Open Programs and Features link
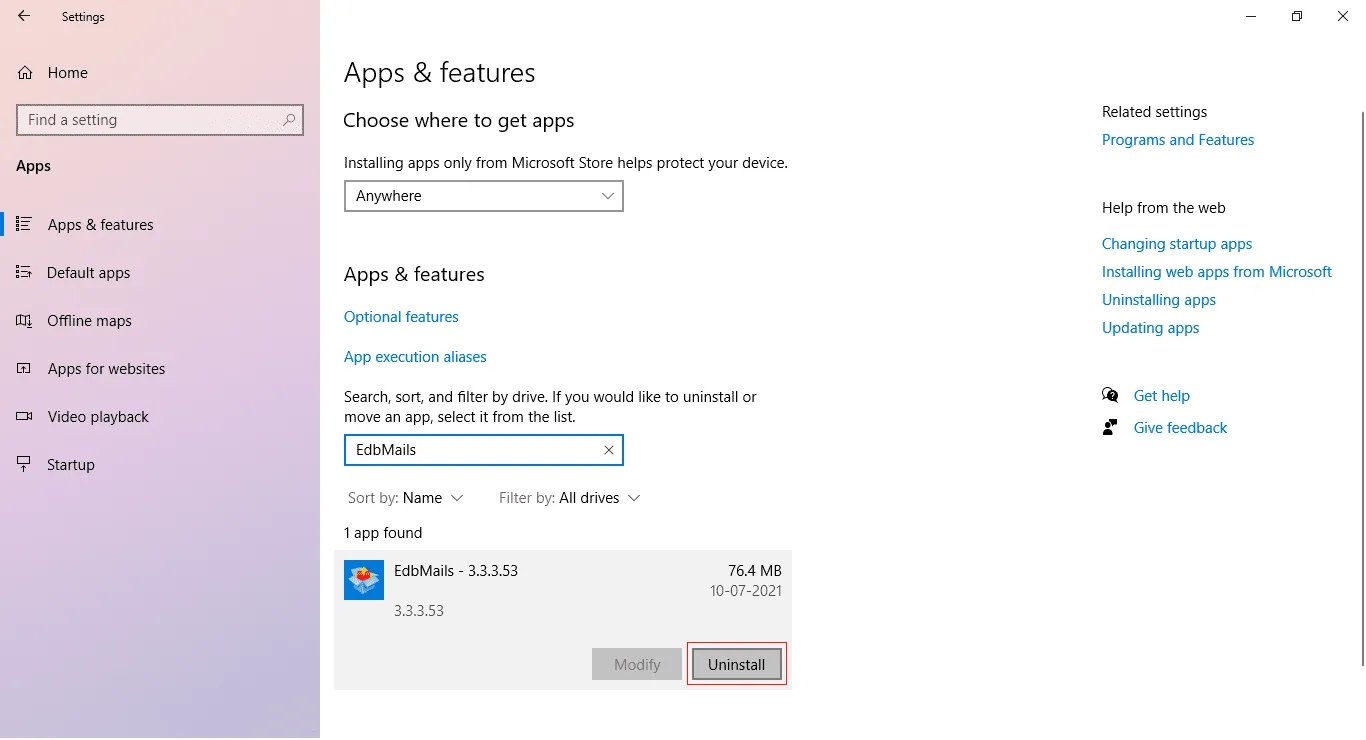The image size is (1366, 740). point(1178,140)
